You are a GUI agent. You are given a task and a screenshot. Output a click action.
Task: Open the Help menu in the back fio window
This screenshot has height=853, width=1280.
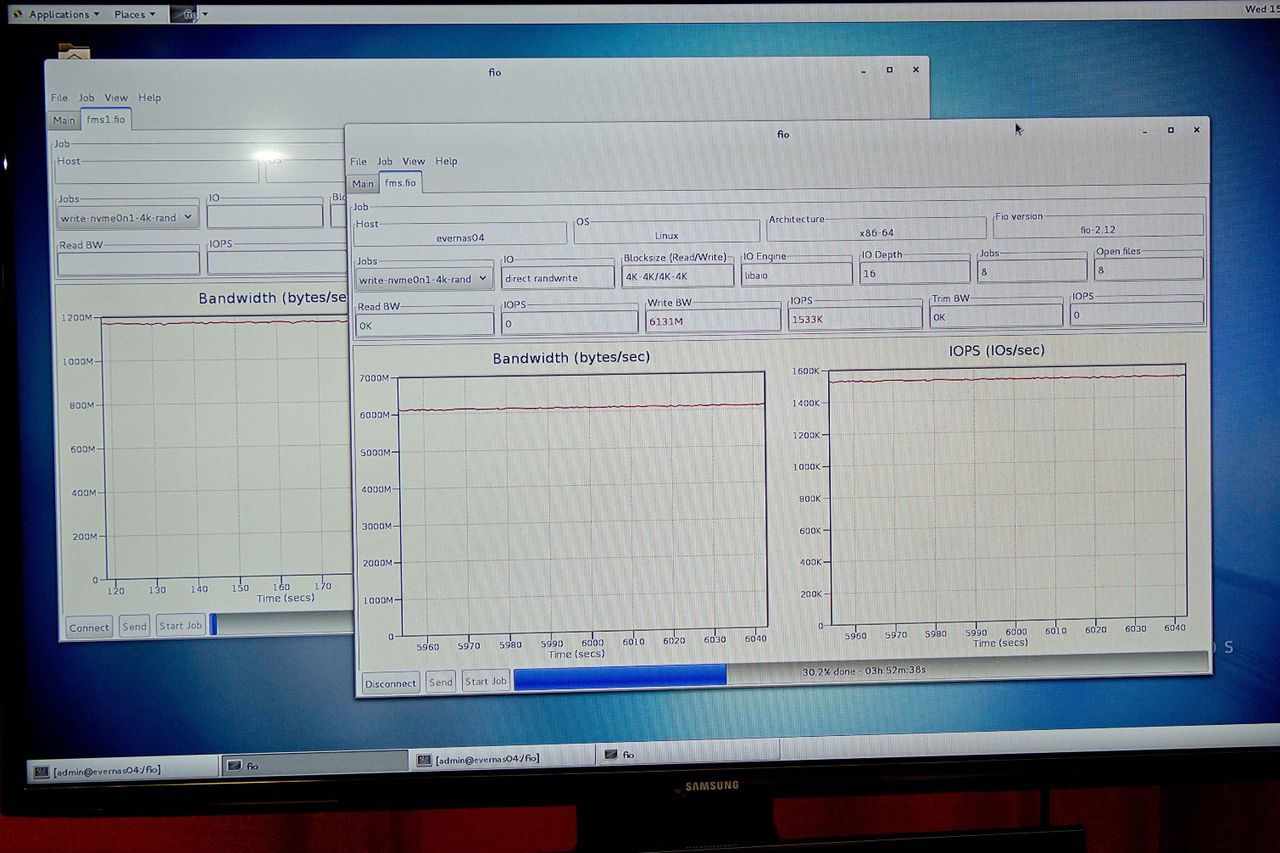(149, 98)
